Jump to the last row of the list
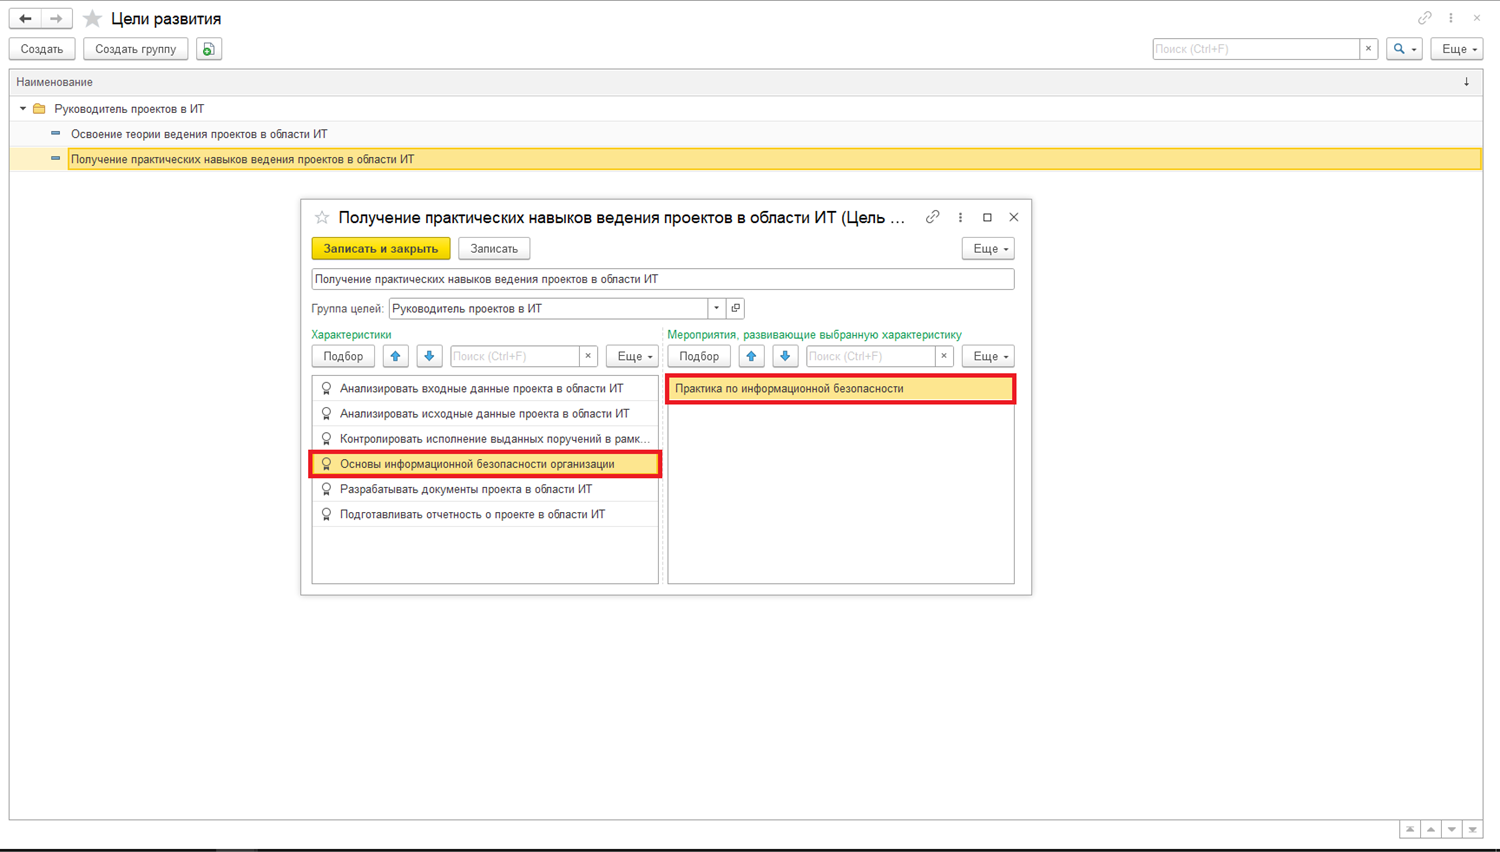The width and height of the screenshot is (1500, 852). click(x=1473, y=829)
